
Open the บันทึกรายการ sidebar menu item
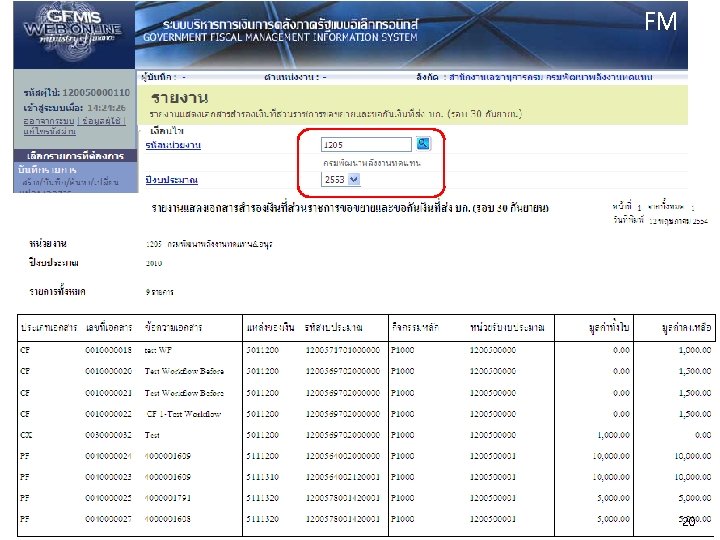click(47, 170)
